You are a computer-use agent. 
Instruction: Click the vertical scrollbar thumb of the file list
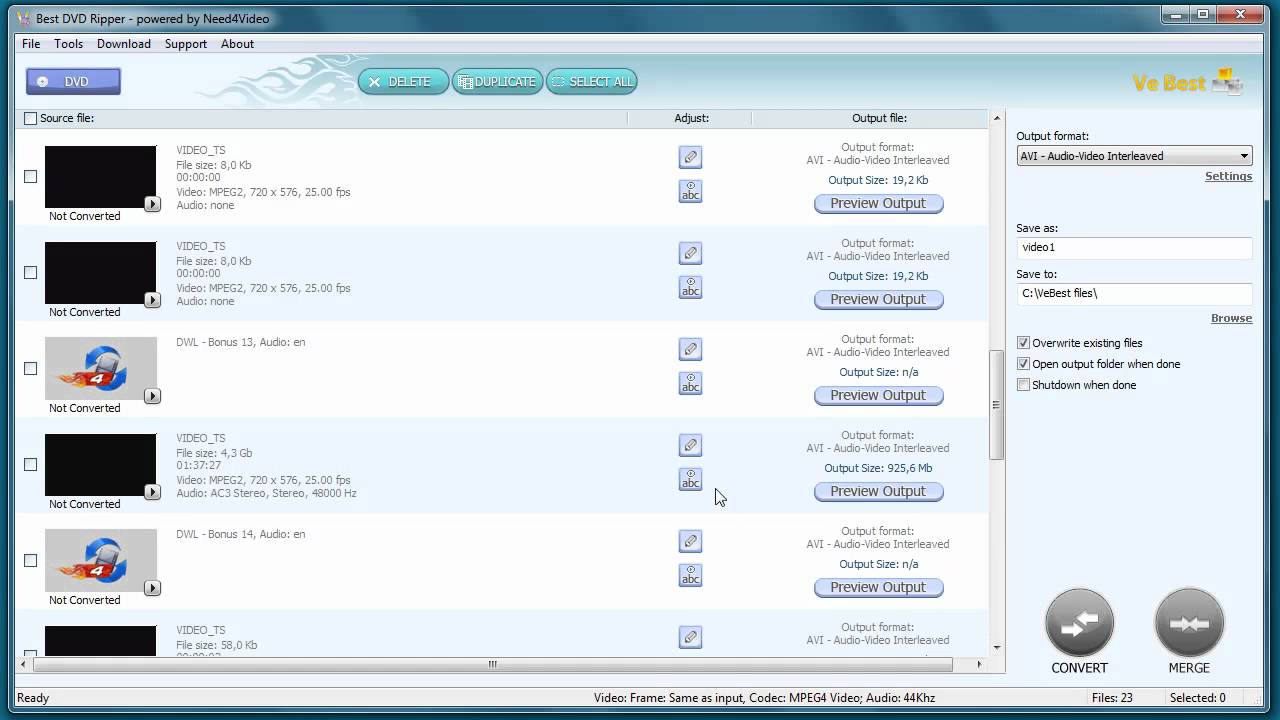pyautogui.click(x=996, y=405)
